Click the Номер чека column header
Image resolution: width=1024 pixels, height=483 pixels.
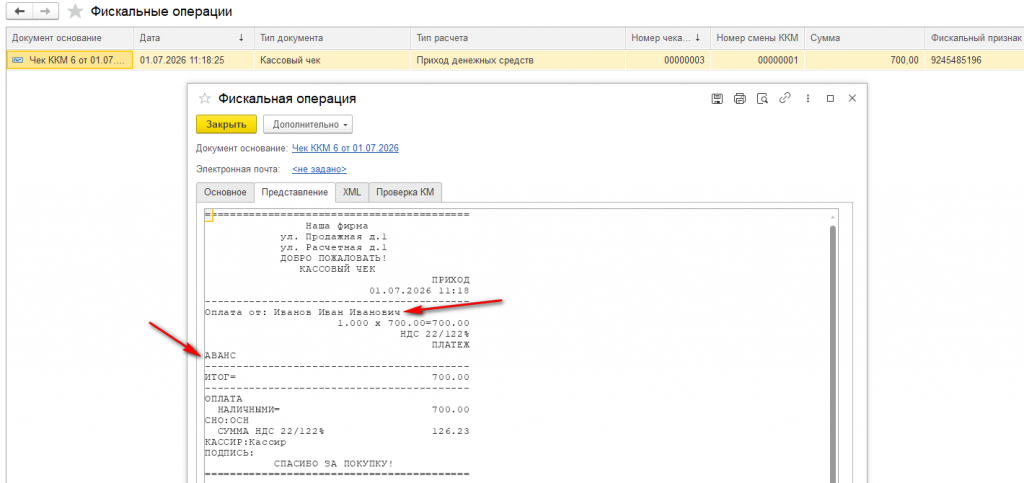click(x=667, y=38)
